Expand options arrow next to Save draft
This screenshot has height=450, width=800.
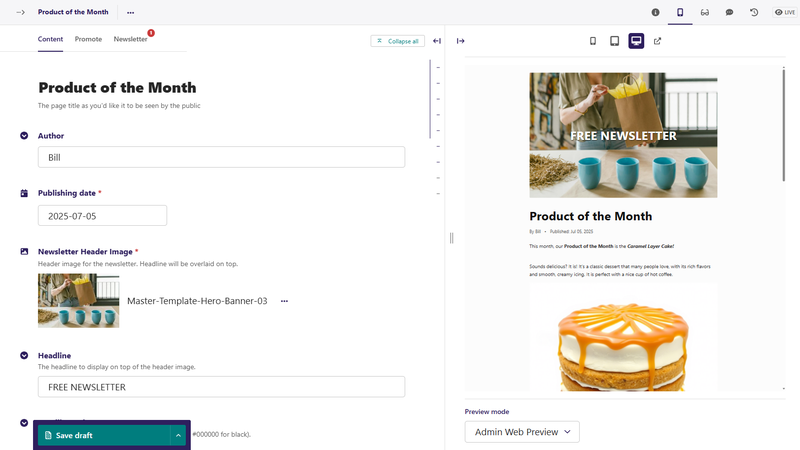pyautogui.click(x=178, y=435)
